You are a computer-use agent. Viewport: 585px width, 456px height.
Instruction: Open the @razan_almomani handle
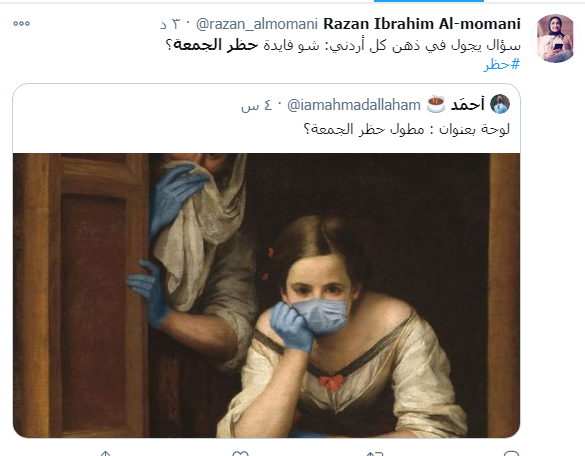pos(257,24)
